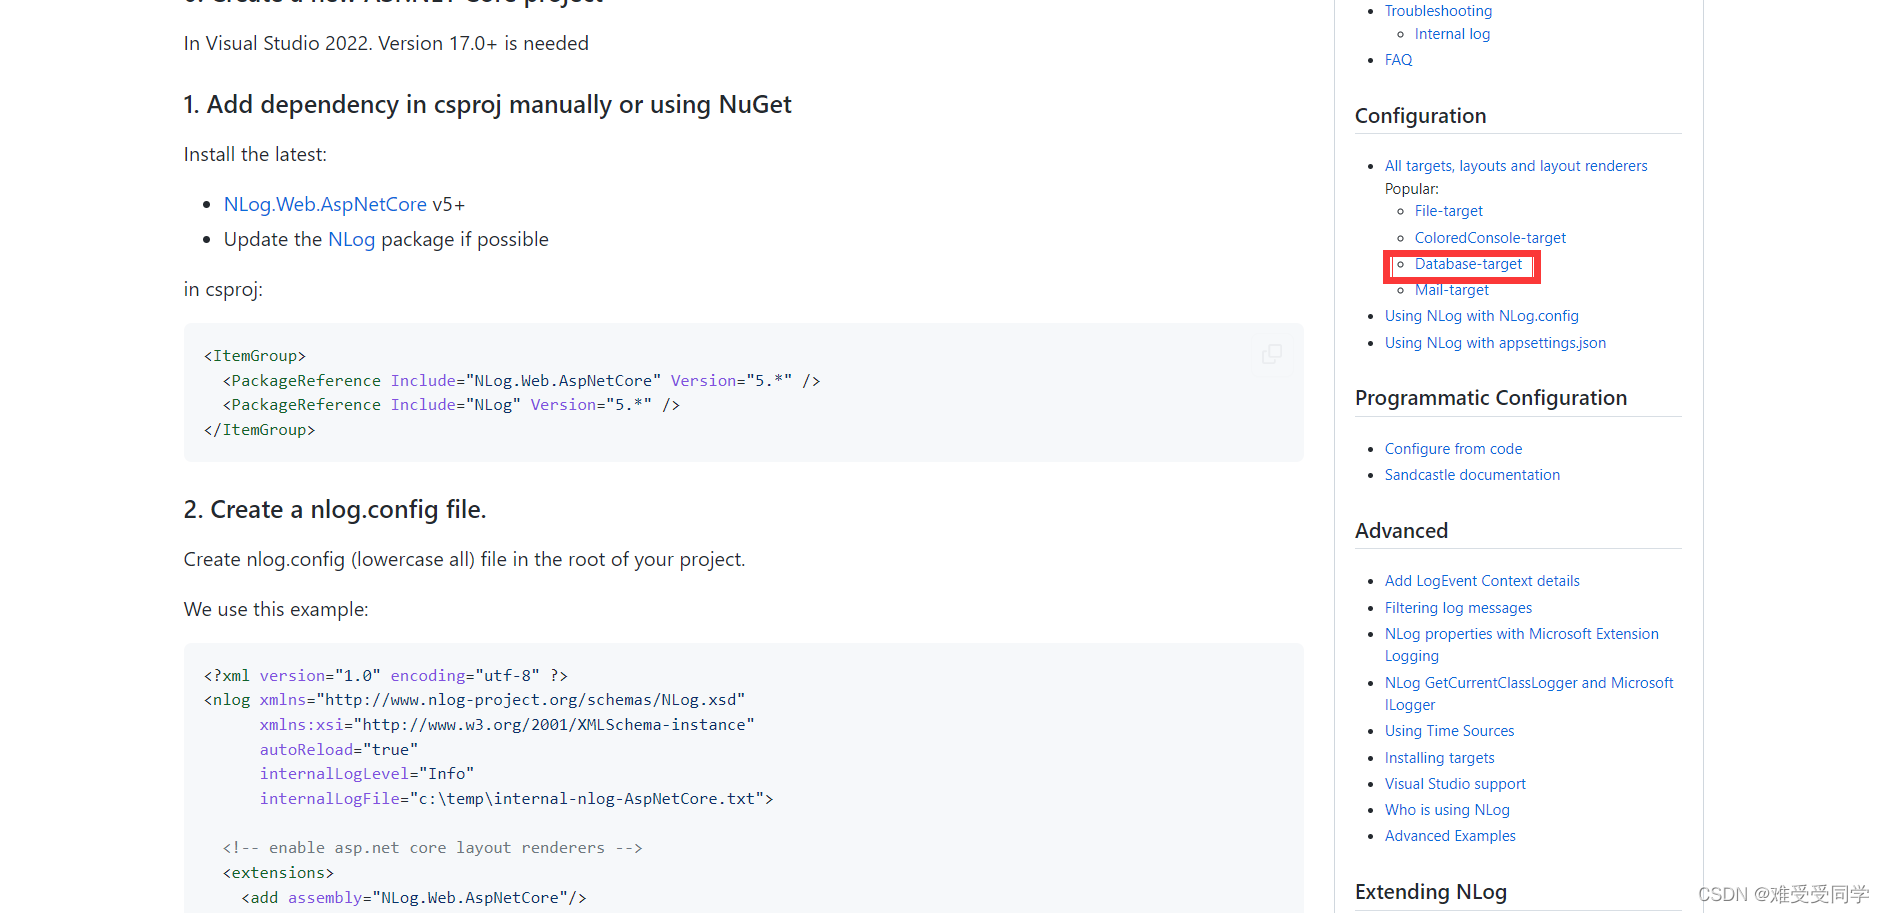
Task: Click the PackageReference Include="NLog" code line
Action: coord(451,405)
